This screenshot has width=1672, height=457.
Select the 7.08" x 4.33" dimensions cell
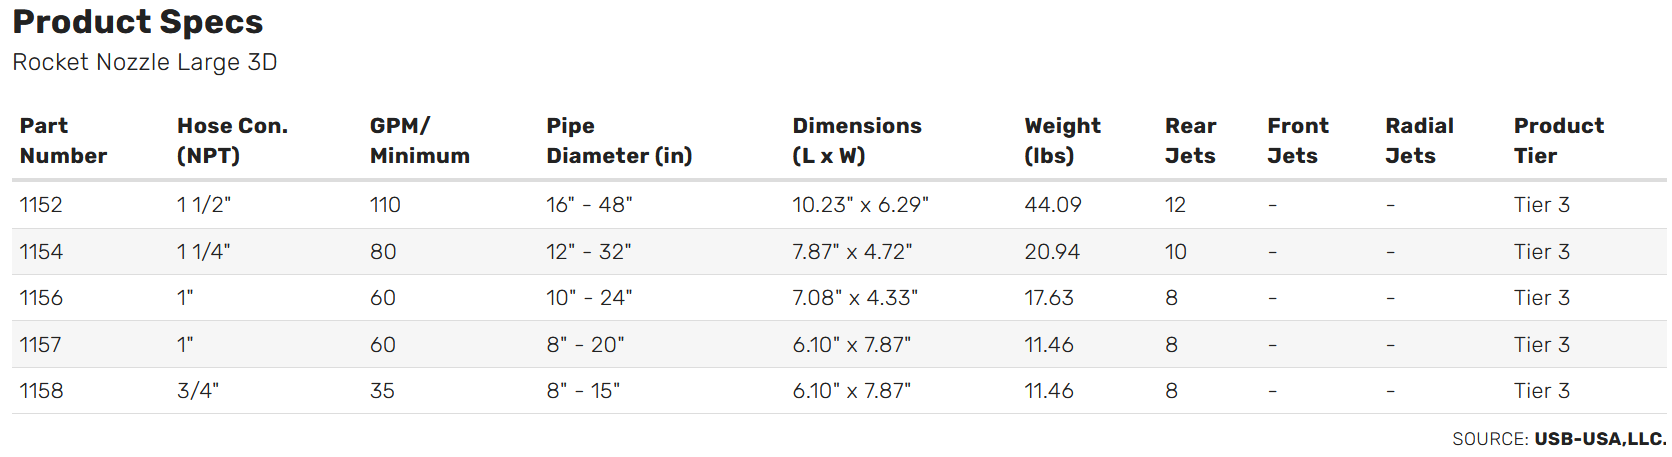coord(855,298)
